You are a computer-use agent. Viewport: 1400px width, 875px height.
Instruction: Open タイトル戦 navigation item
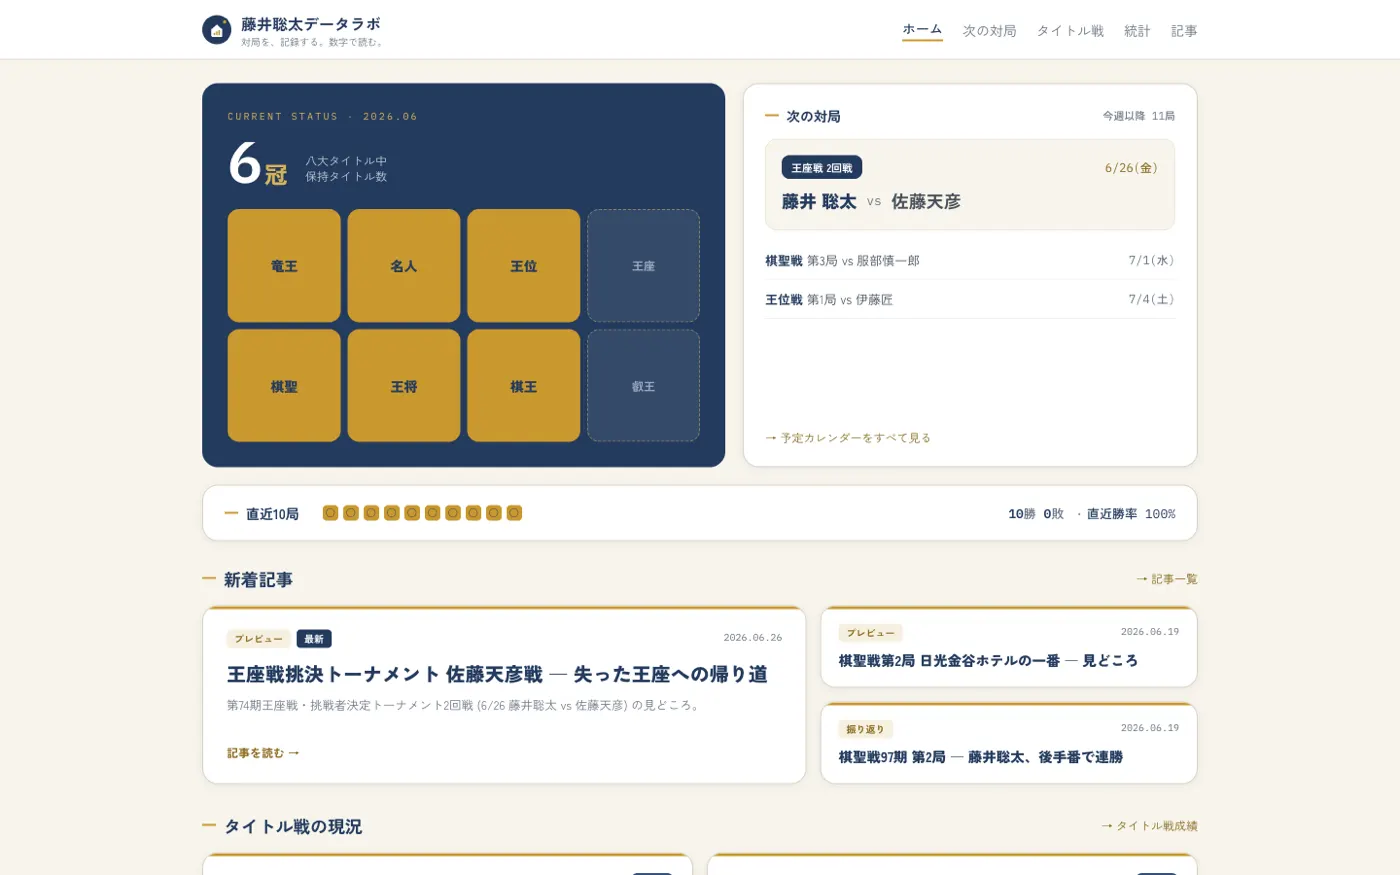(1070, 31)
